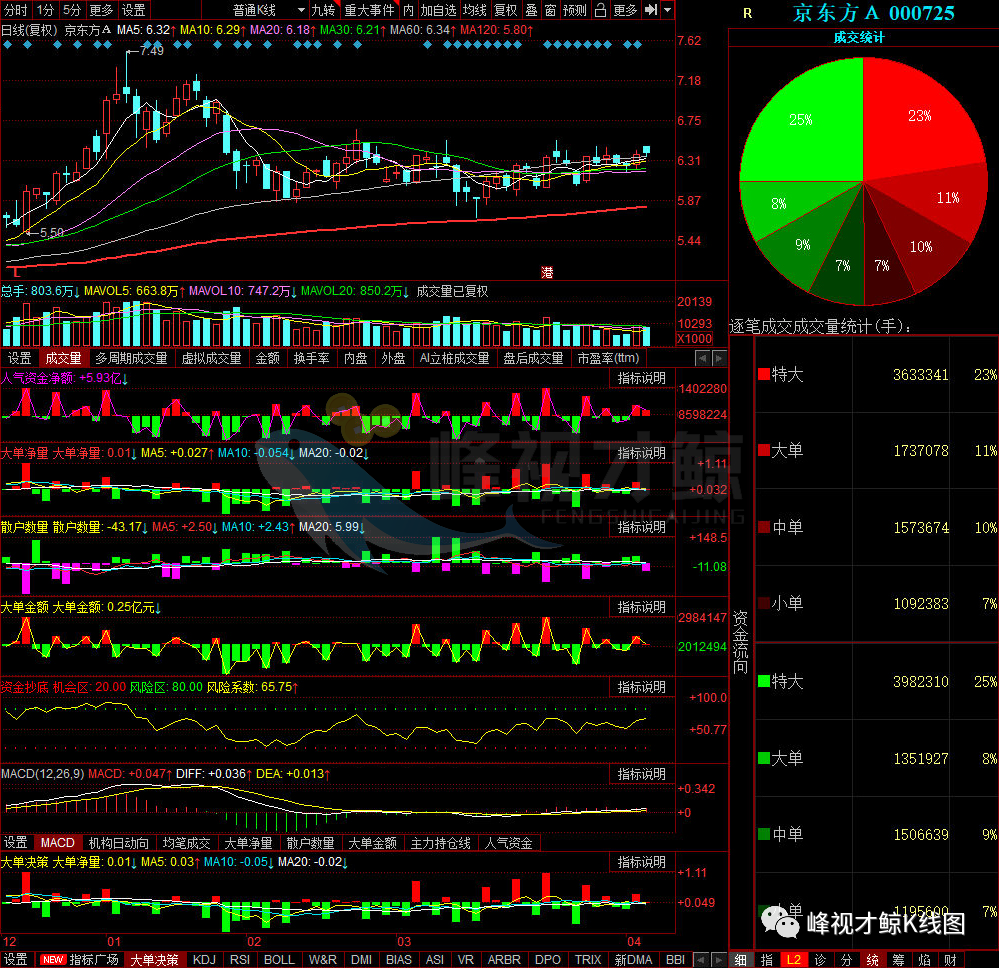Select the 新DMA indicator in bottom bar

pos(633,959)
